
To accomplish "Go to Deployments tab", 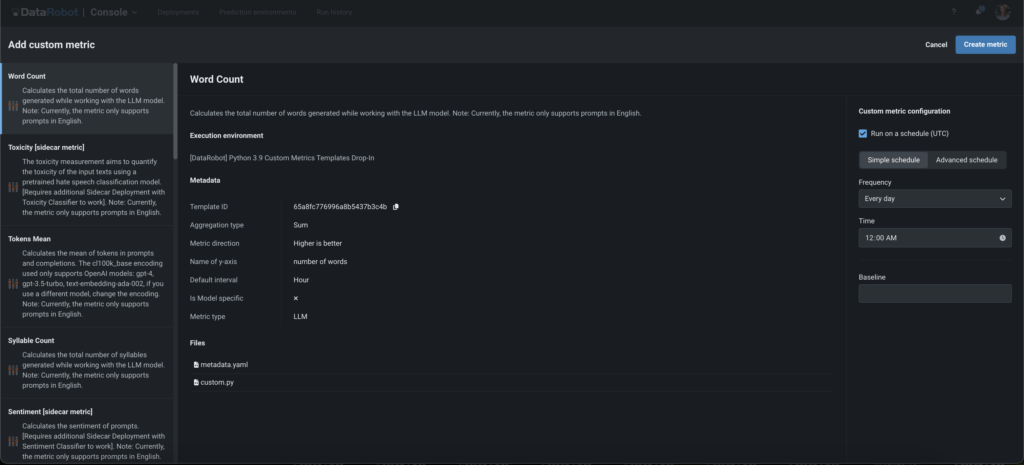I will pos(178,12).
